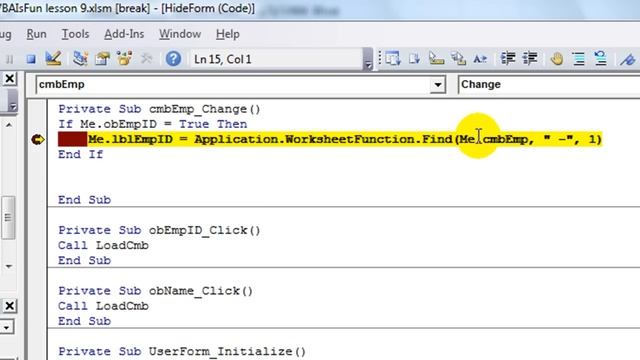Open the small dropdown below lower close button

tap(7, 327)
